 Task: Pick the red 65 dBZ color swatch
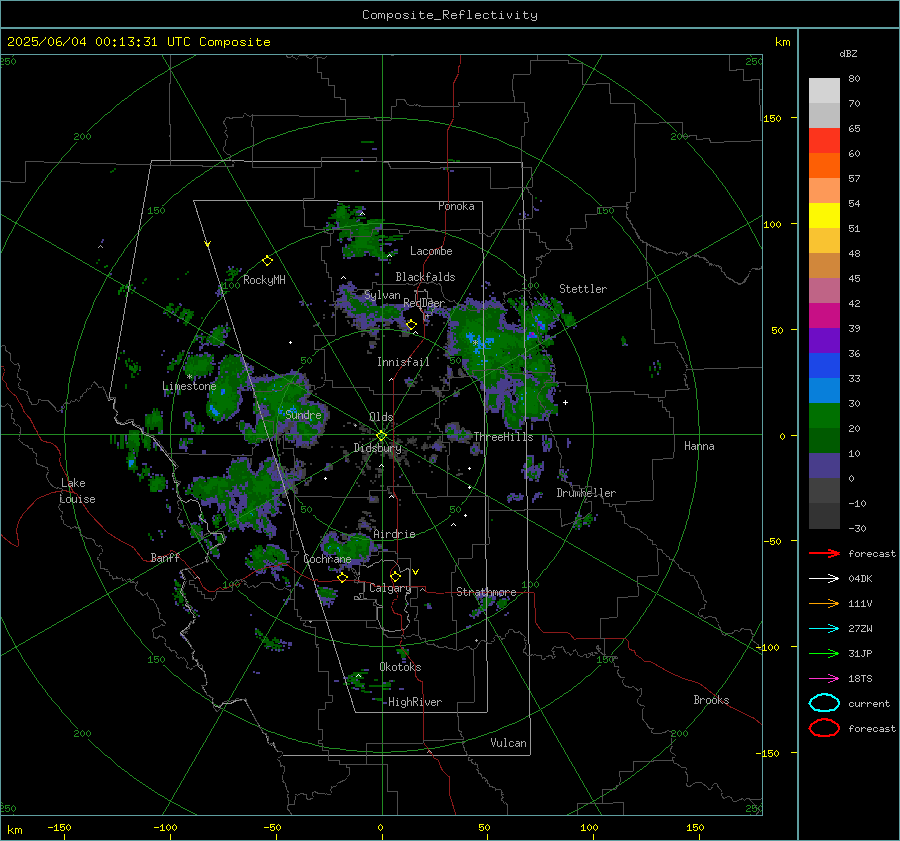pyautogui.click(x=824, y=141)
